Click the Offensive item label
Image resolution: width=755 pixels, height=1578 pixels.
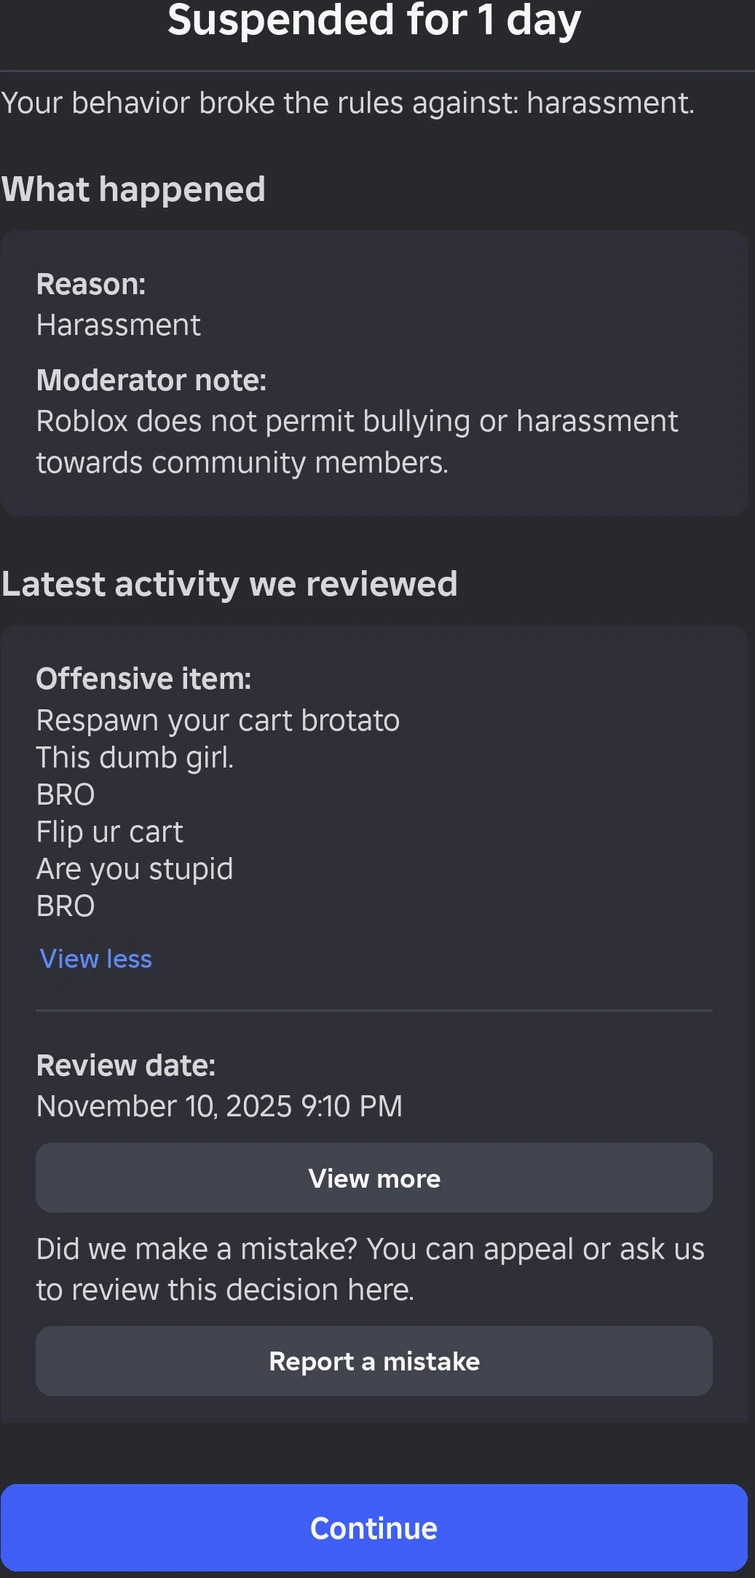[143, 678]
